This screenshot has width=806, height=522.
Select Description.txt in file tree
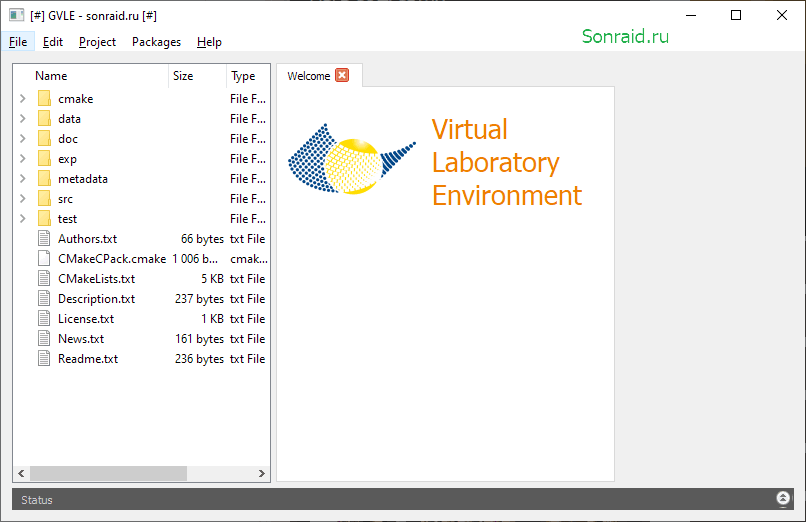tap(96, 299)
